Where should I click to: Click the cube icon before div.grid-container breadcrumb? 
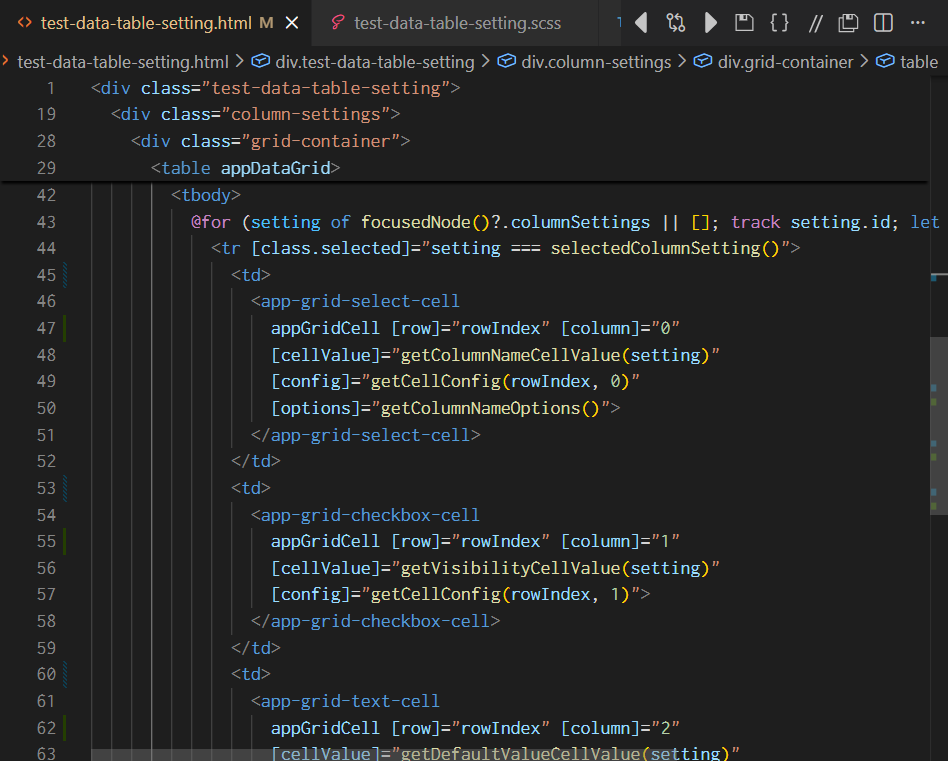click(703, 61)
